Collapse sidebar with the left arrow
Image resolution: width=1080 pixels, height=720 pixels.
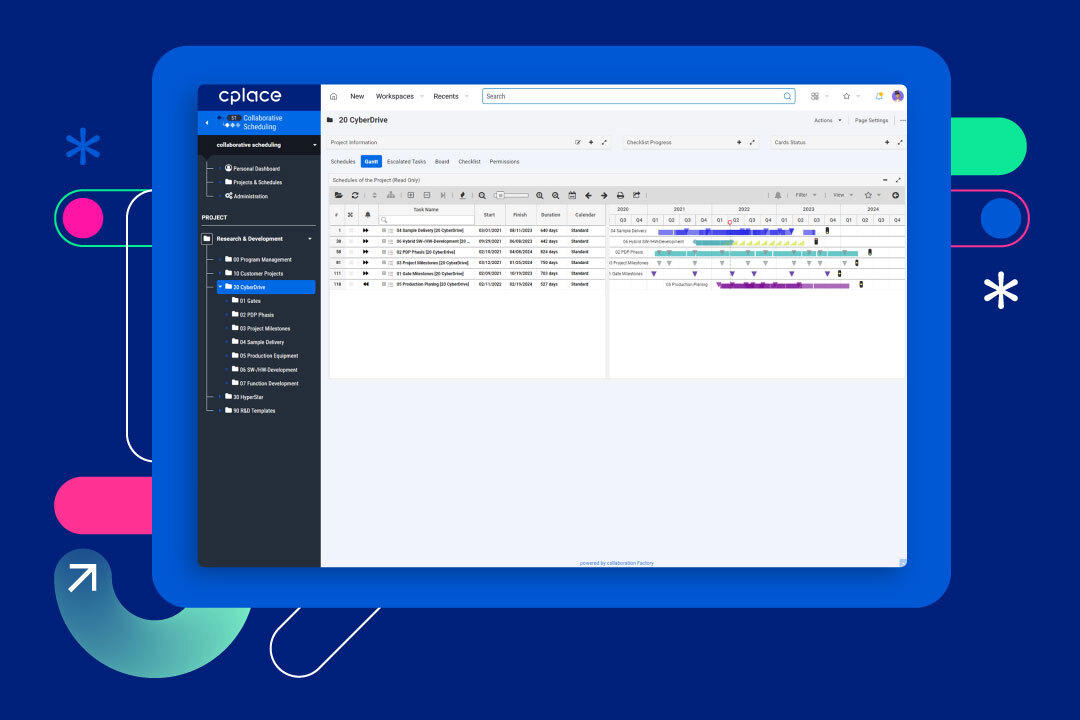(207, 123)
